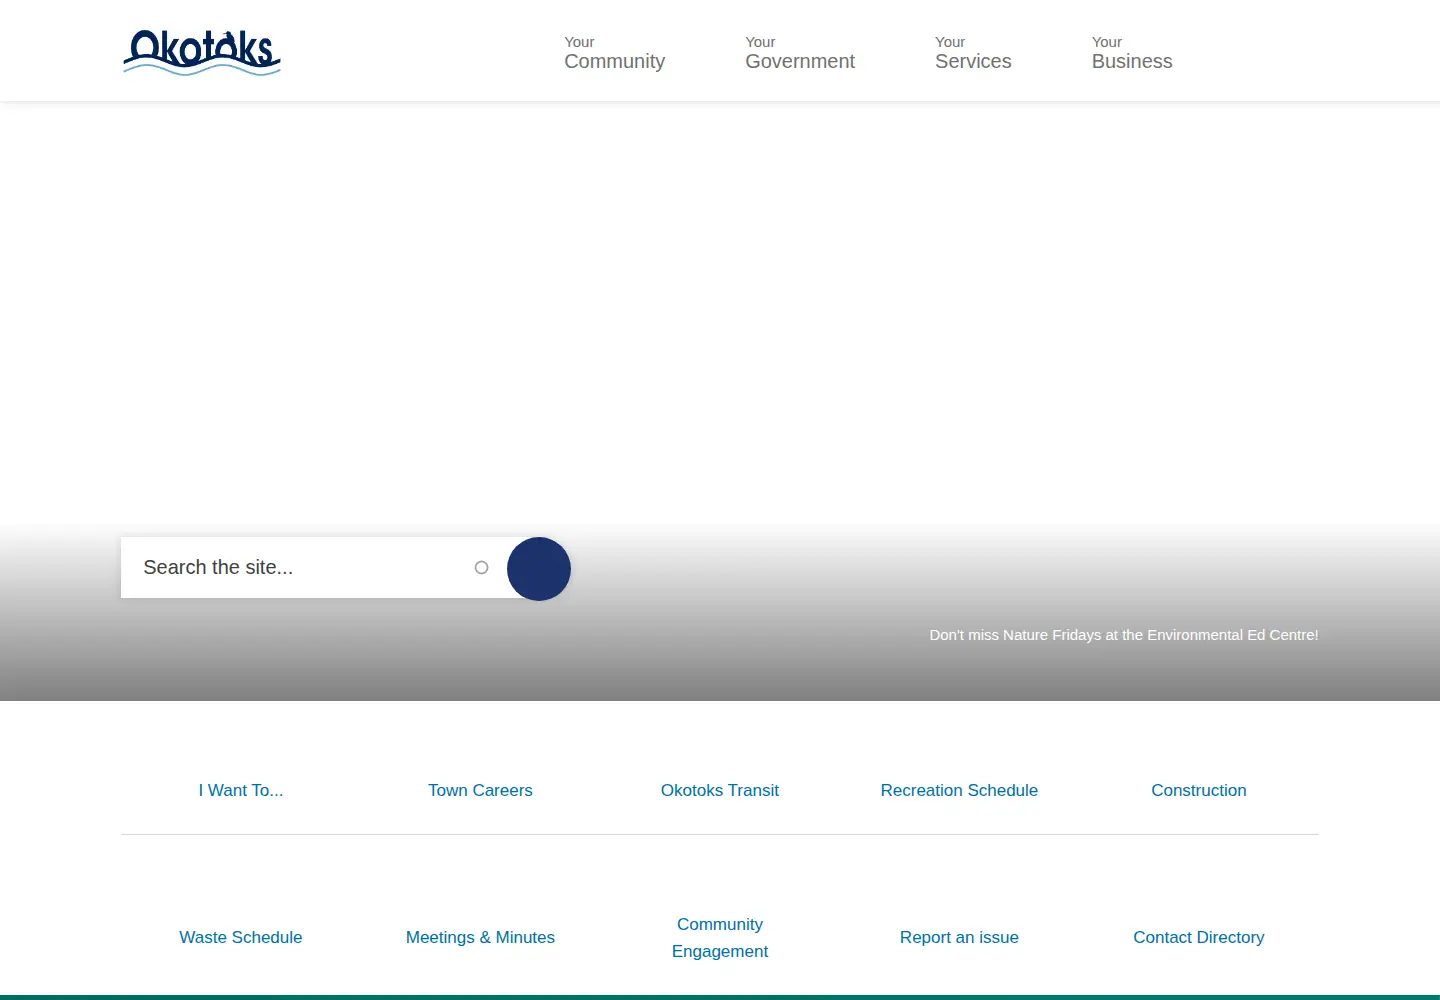
Task: Open the Your Business menu
Action: 1132,53
